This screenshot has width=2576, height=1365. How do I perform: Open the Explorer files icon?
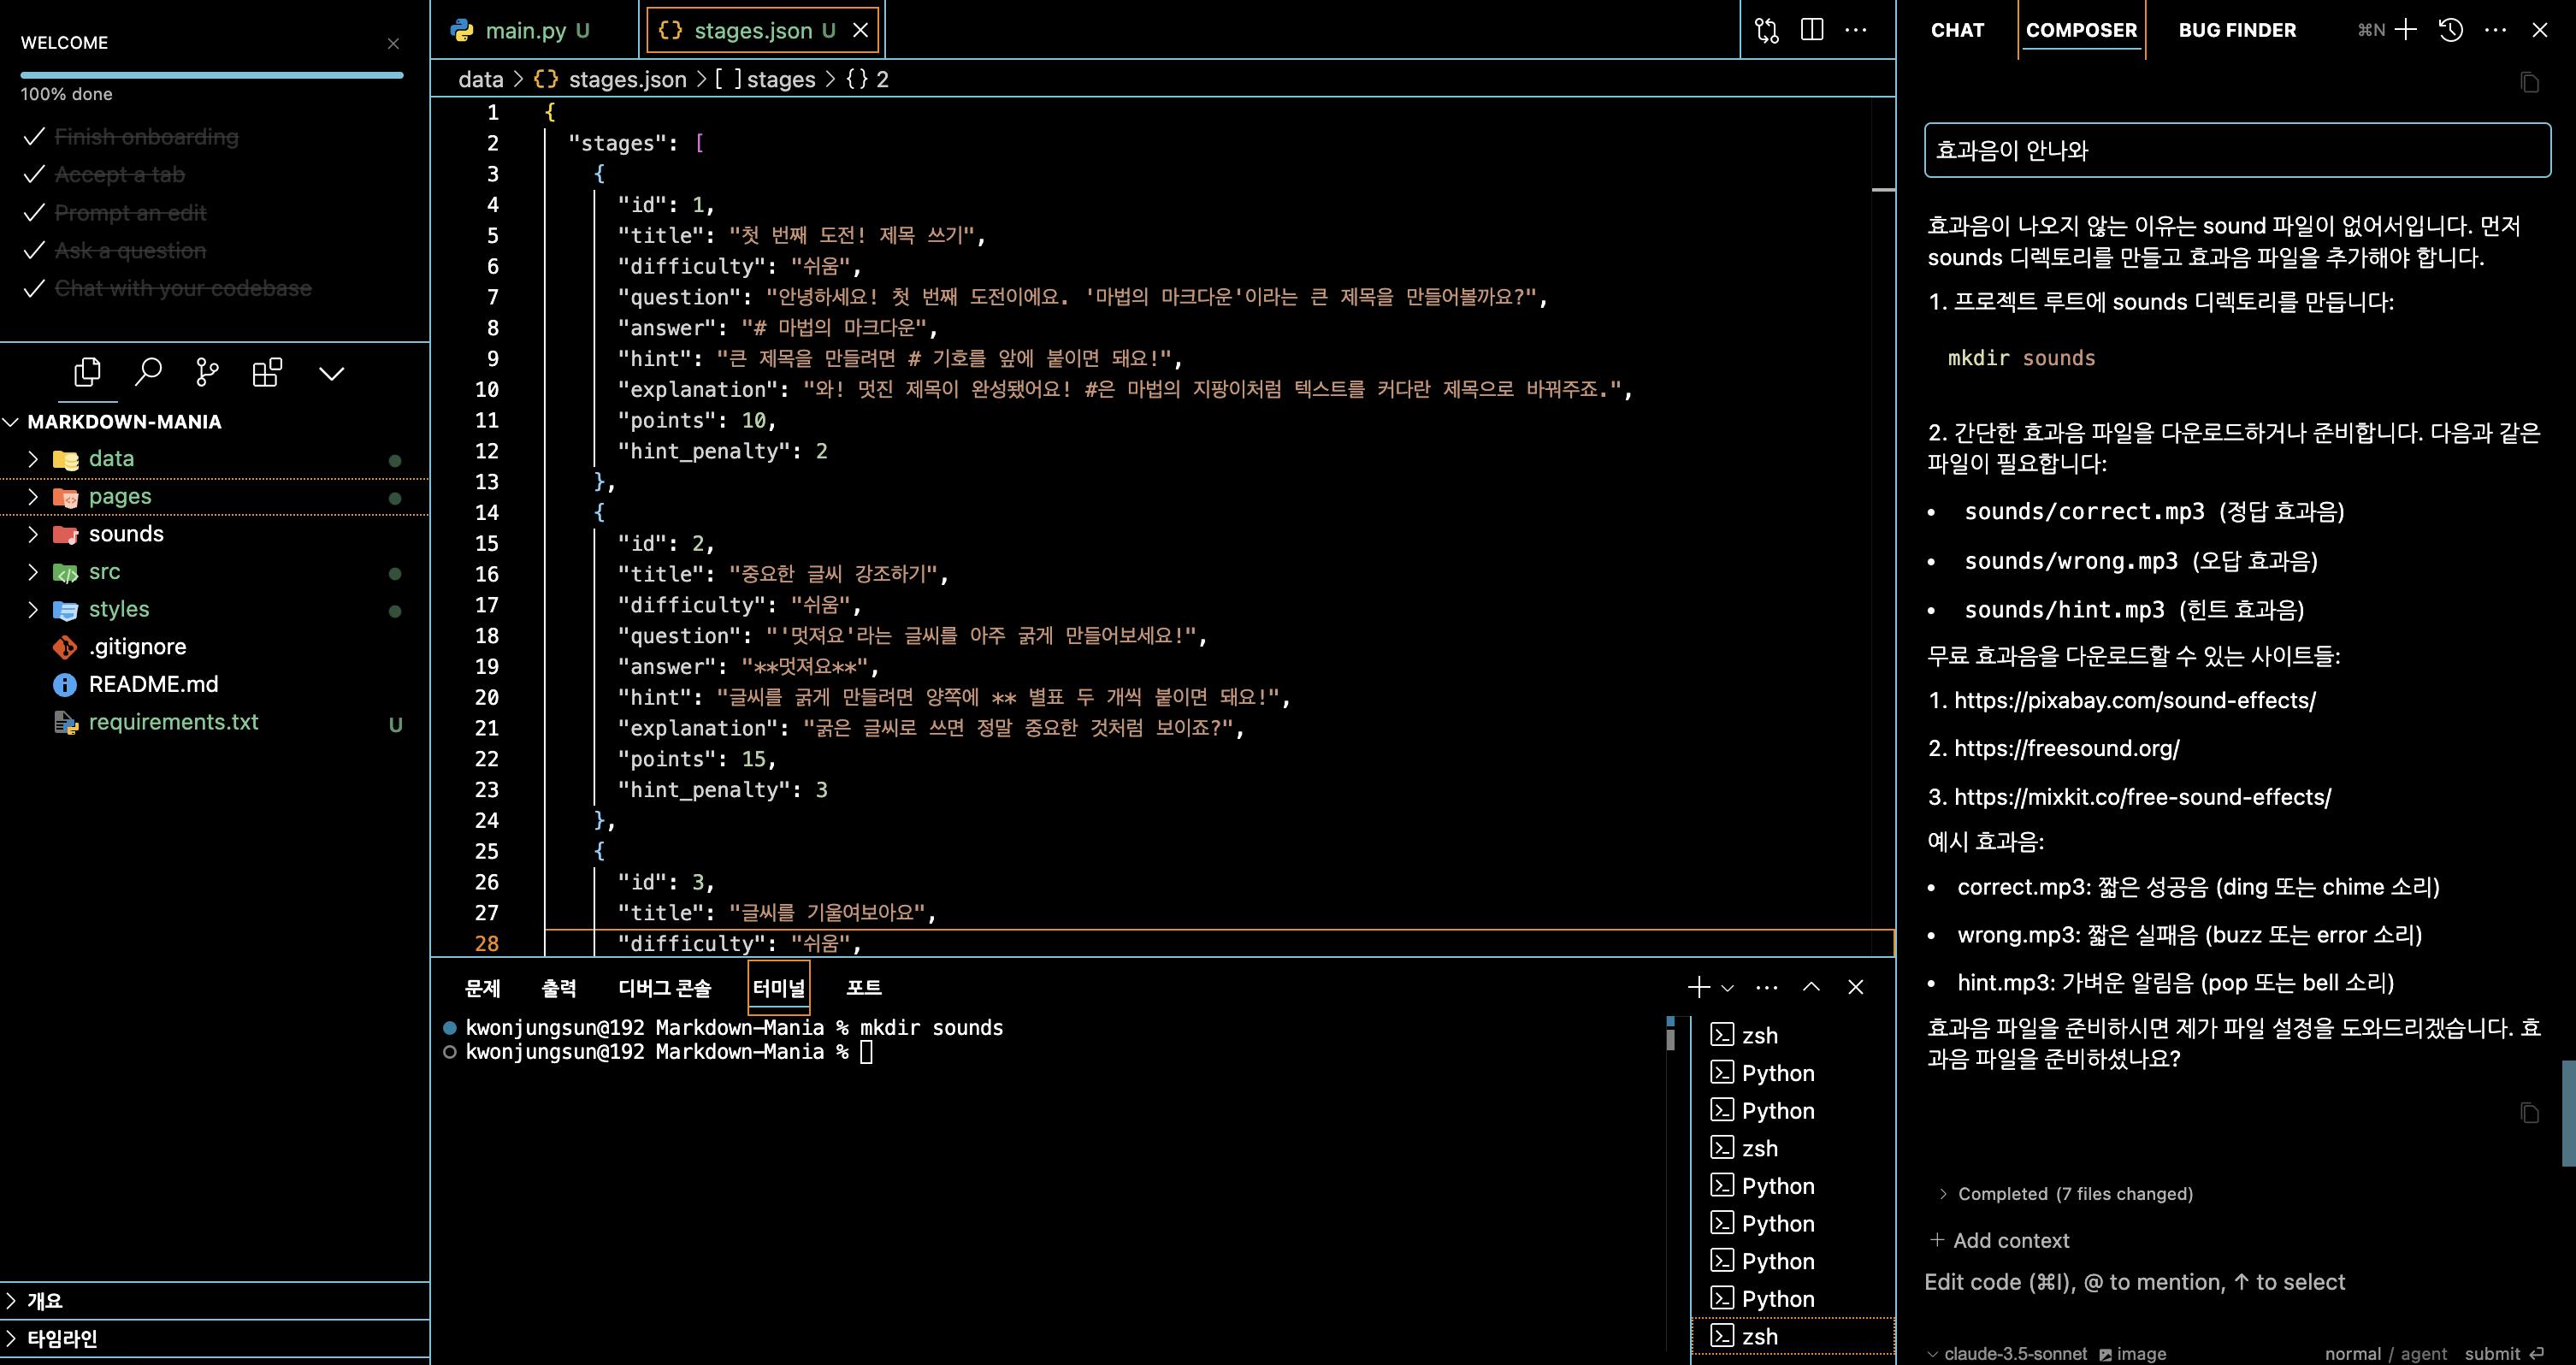point(87,373)
